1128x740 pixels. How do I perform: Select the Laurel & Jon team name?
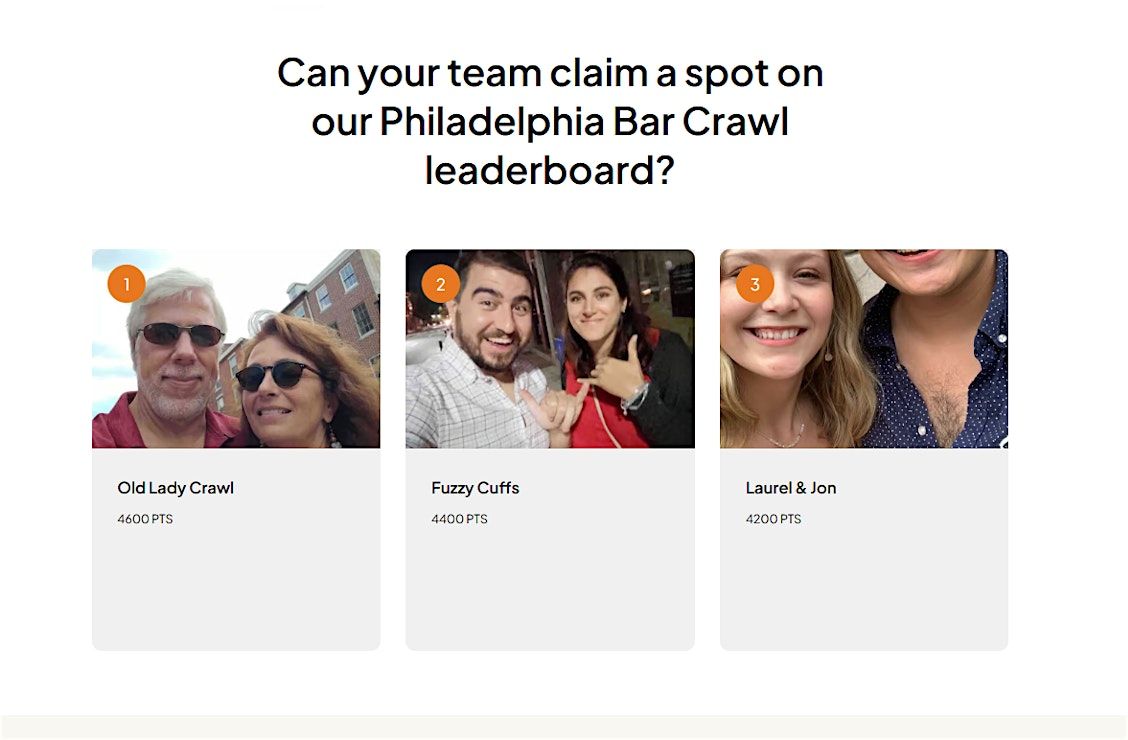click(791, 488)
